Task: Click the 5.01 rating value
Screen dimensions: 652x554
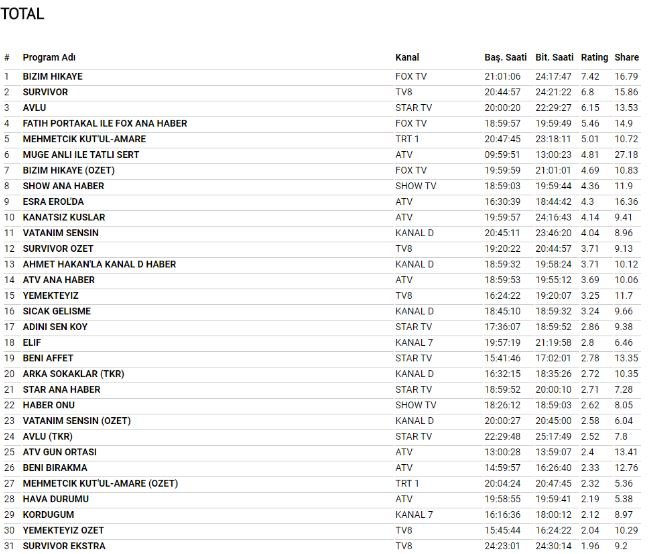Action: click(590, 139)
